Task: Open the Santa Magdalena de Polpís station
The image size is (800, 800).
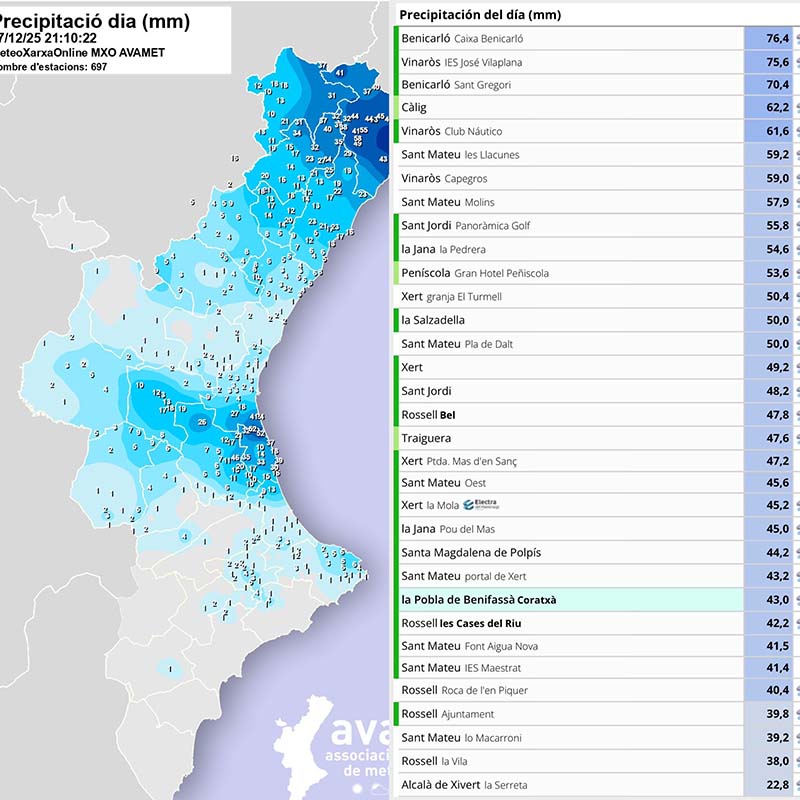Action: (470, 552)
